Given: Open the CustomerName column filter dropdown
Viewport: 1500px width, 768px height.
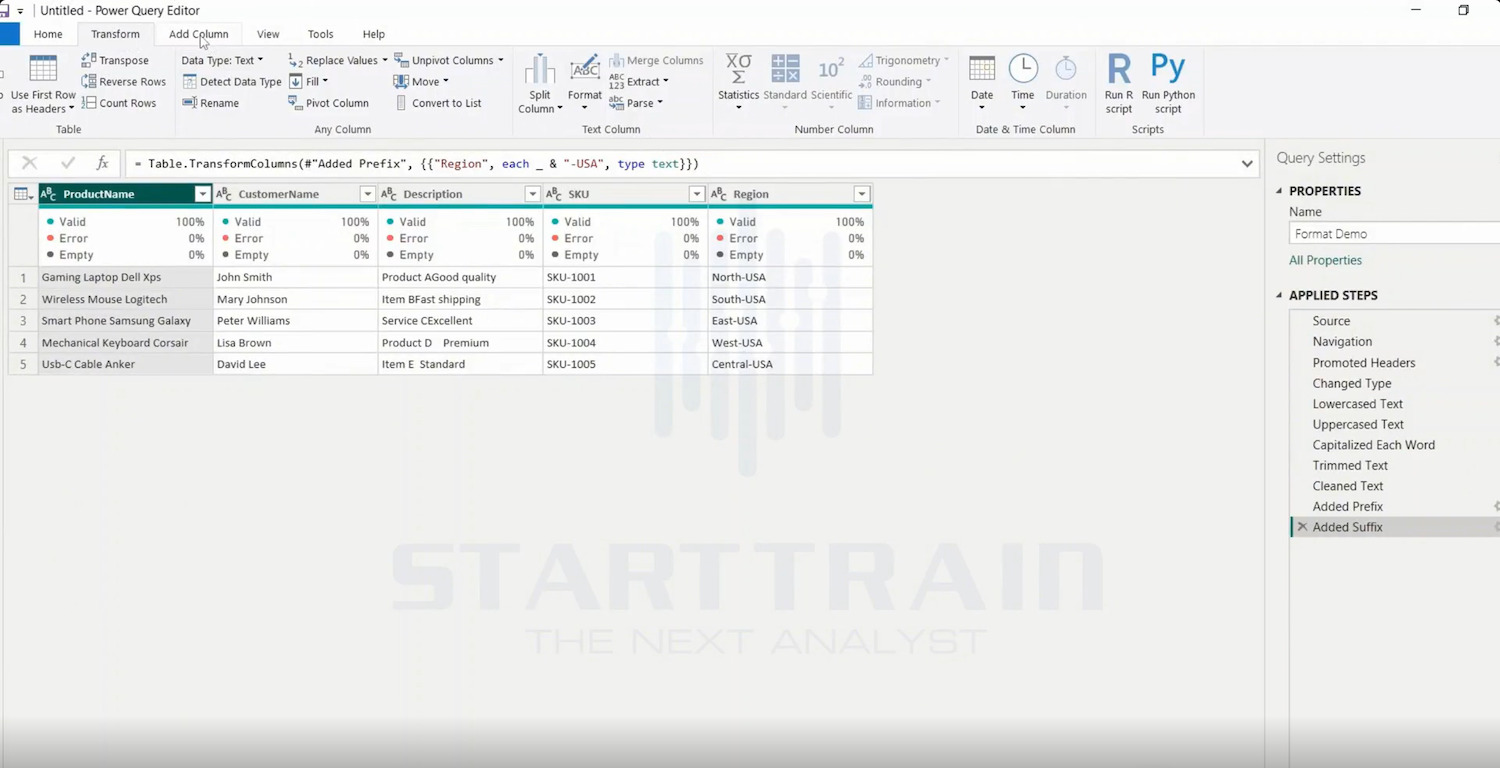Looking at the screenshot, I should (x=367, y=194).
